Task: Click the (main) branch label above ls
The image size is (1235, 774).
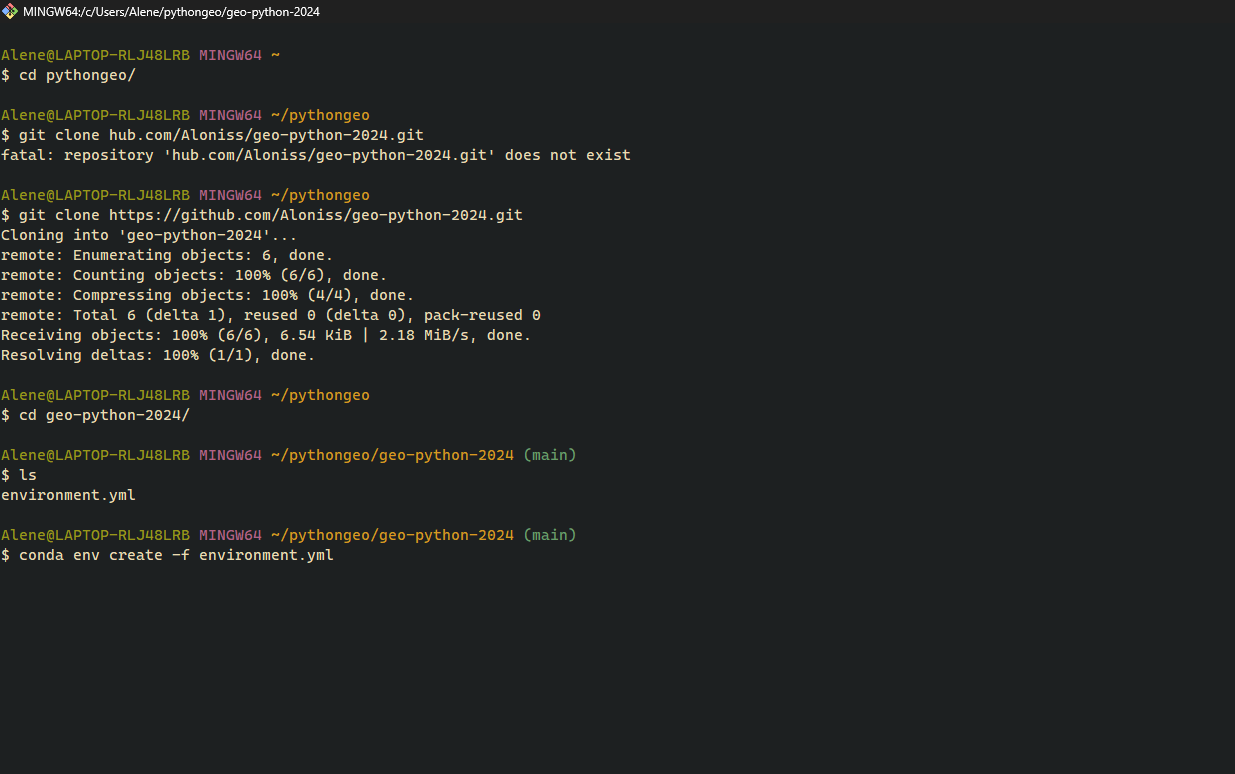Action: click(550, 455)
